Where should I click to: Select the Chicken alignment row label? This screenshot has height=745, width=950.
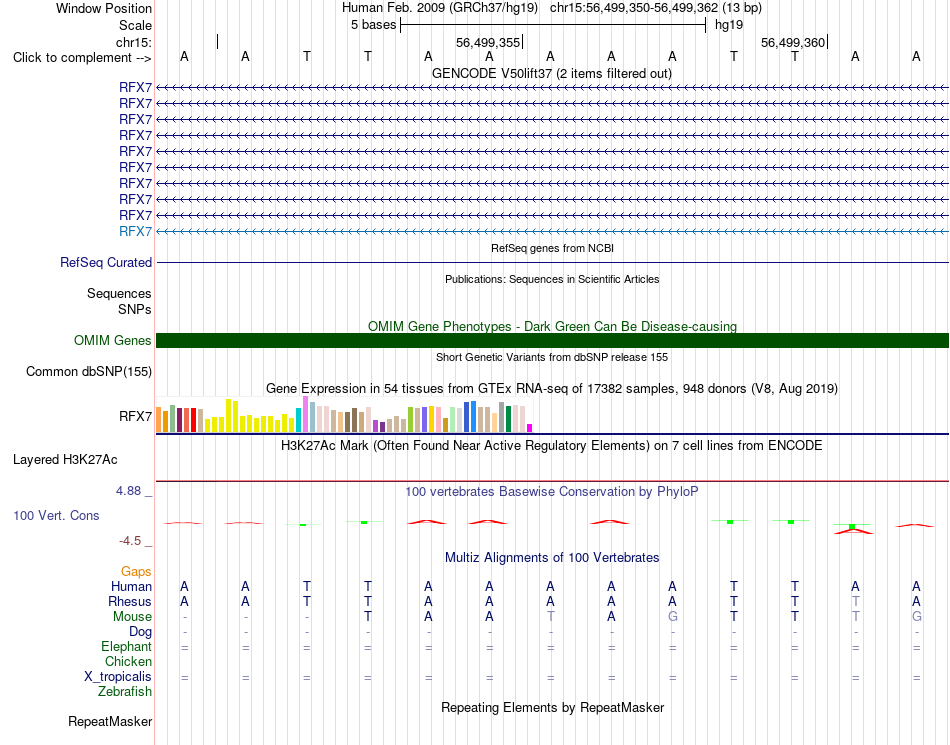(x=128, y=661)
